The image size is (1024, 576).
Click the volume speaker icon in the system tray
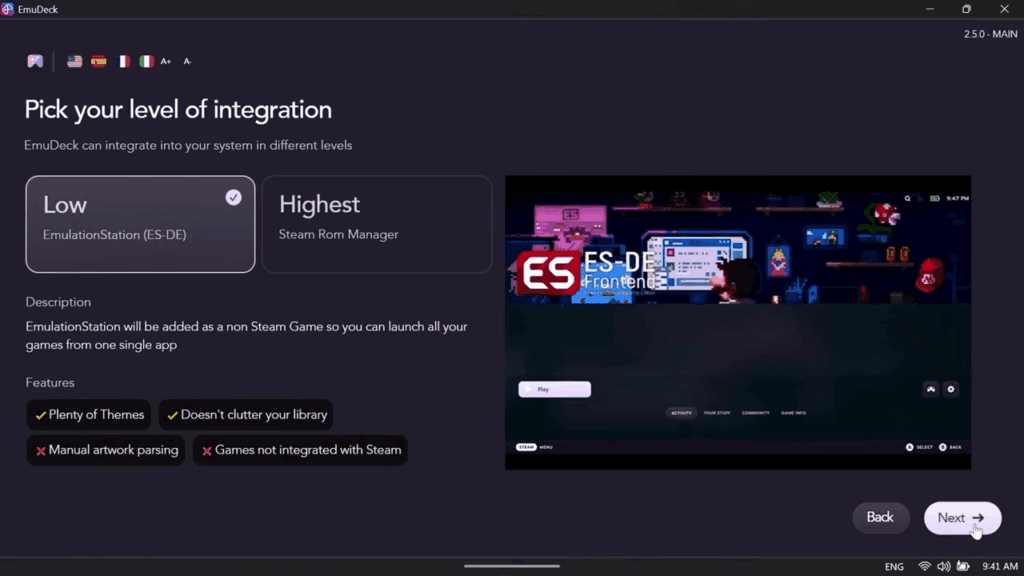943,567
